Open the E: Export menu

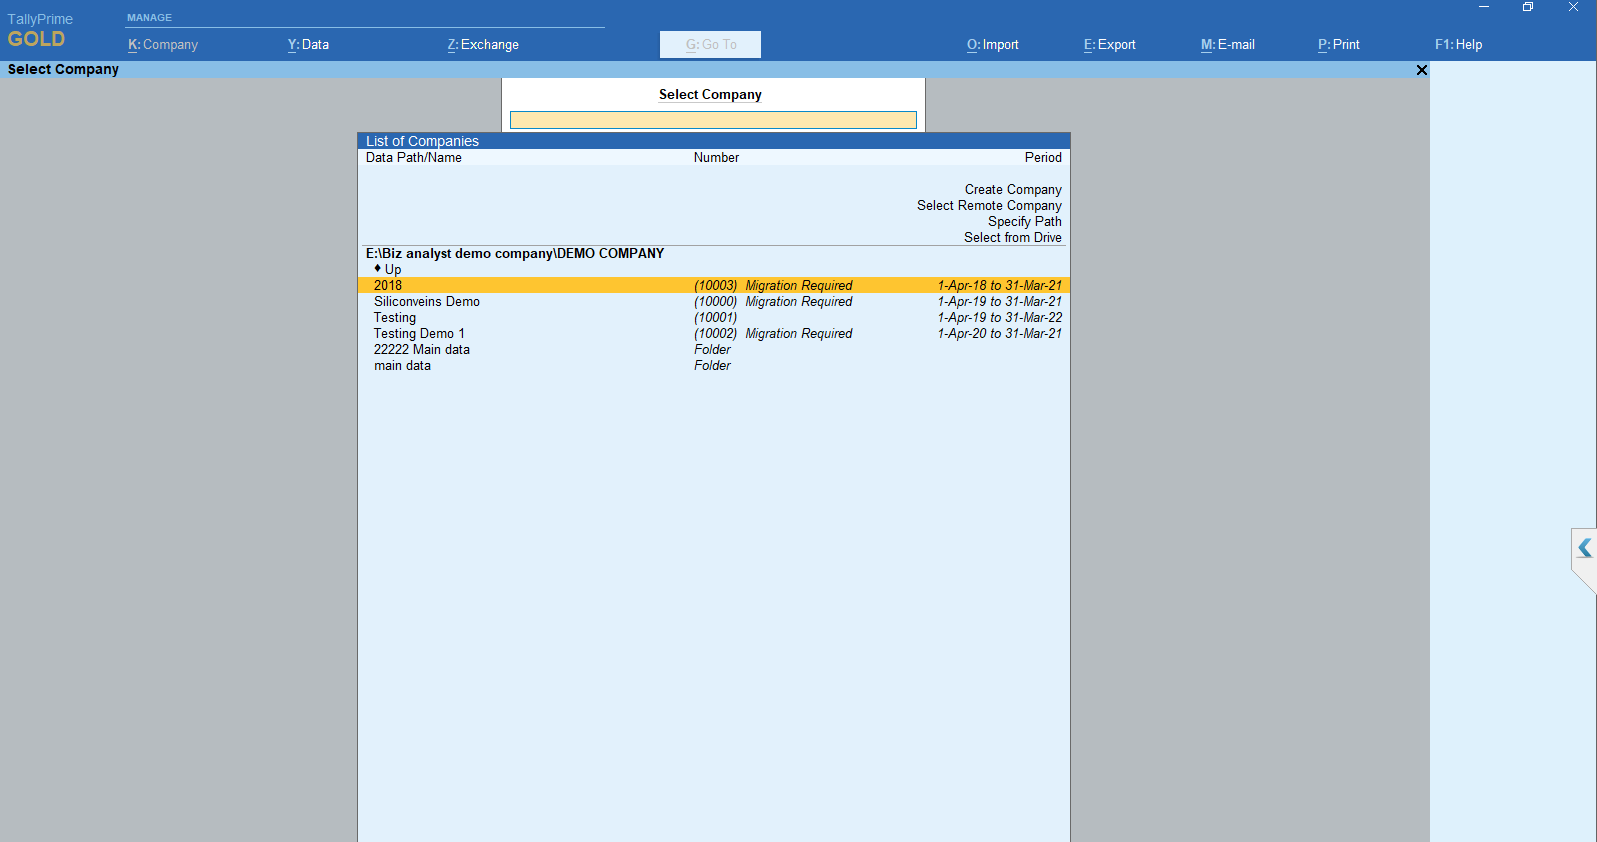coord(1110,45)
